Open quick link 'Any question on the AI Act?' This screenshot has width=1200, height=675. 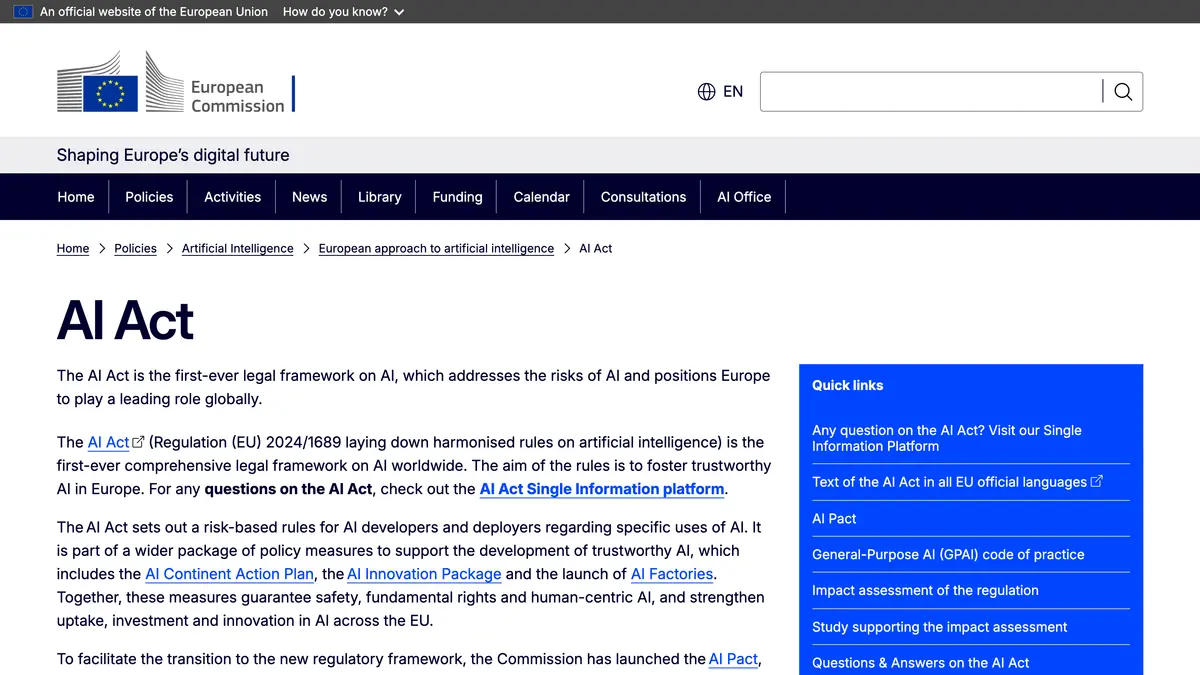pyautogui.click(x=947, y=438)
